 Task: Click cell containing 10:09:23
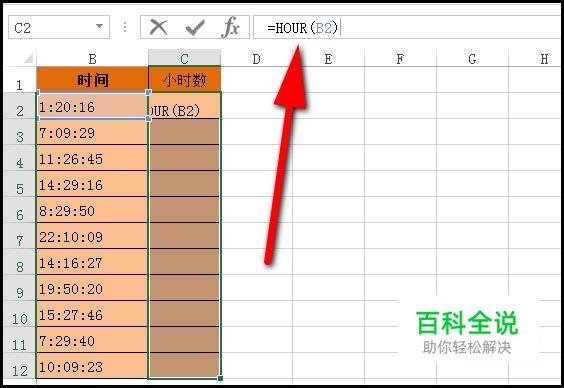click(92, 366)
